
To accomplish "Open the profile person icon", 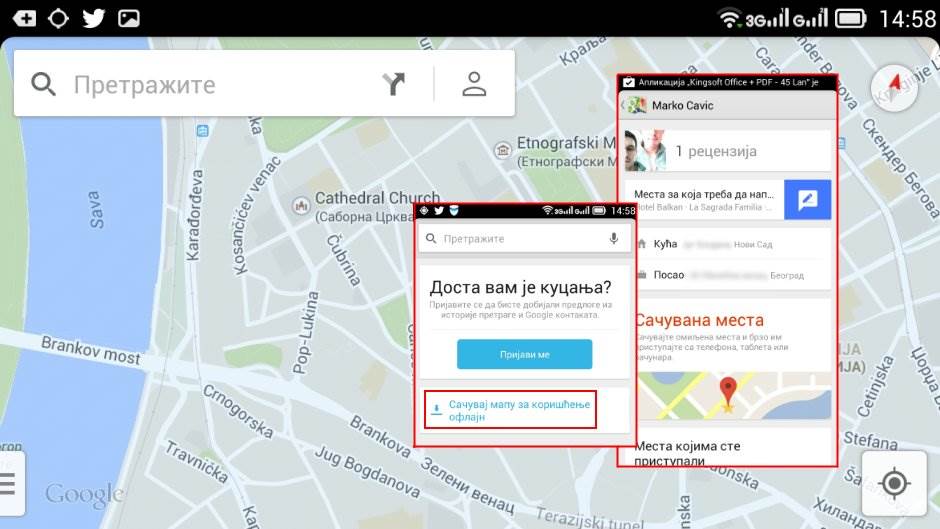I will click(x=474, y=84).
